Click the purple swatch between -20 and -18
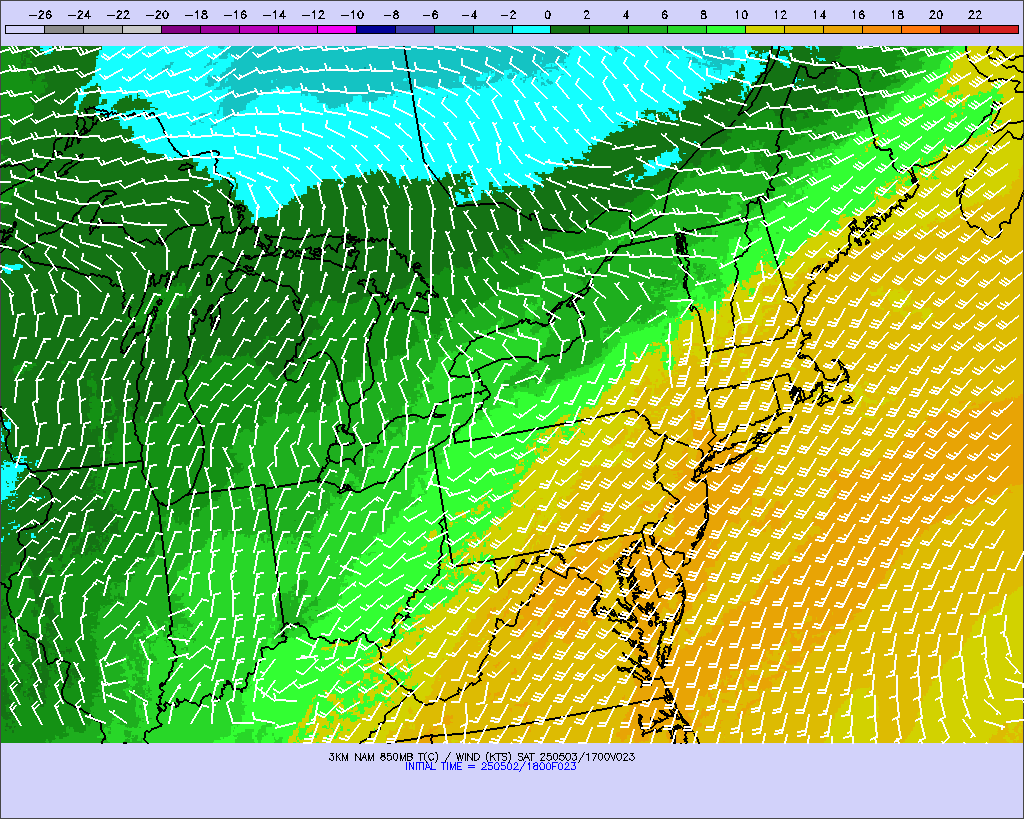The image size is (1024, 819). pyautogui.click(x=181, y=29)
